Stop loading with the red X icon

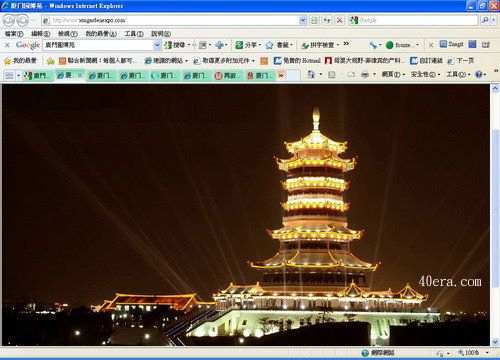[340, 20]
